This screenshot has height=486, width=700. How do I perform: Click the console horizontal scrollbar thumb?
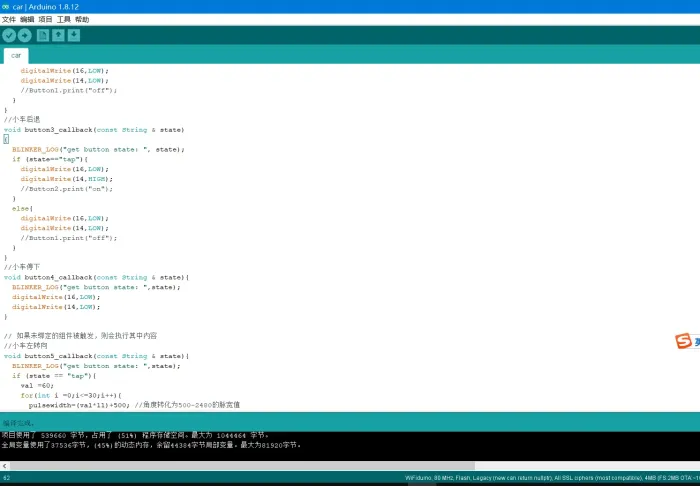pyautogui.click(x=242, y=466)
